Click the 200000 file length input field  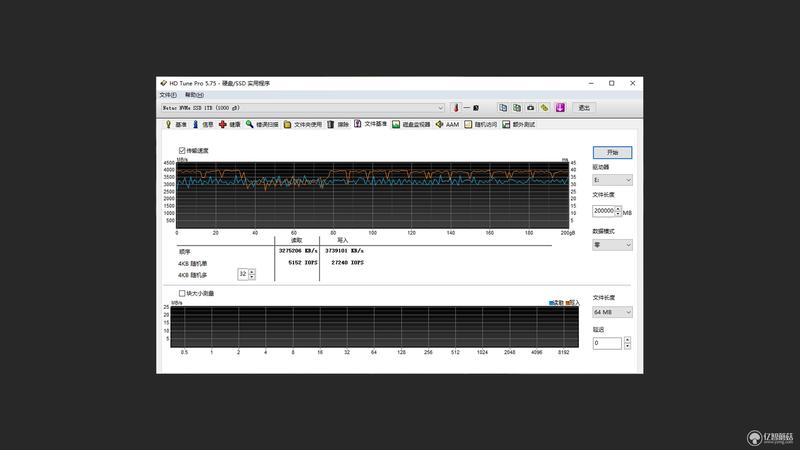pyautogui.click(x=604, y=211)
